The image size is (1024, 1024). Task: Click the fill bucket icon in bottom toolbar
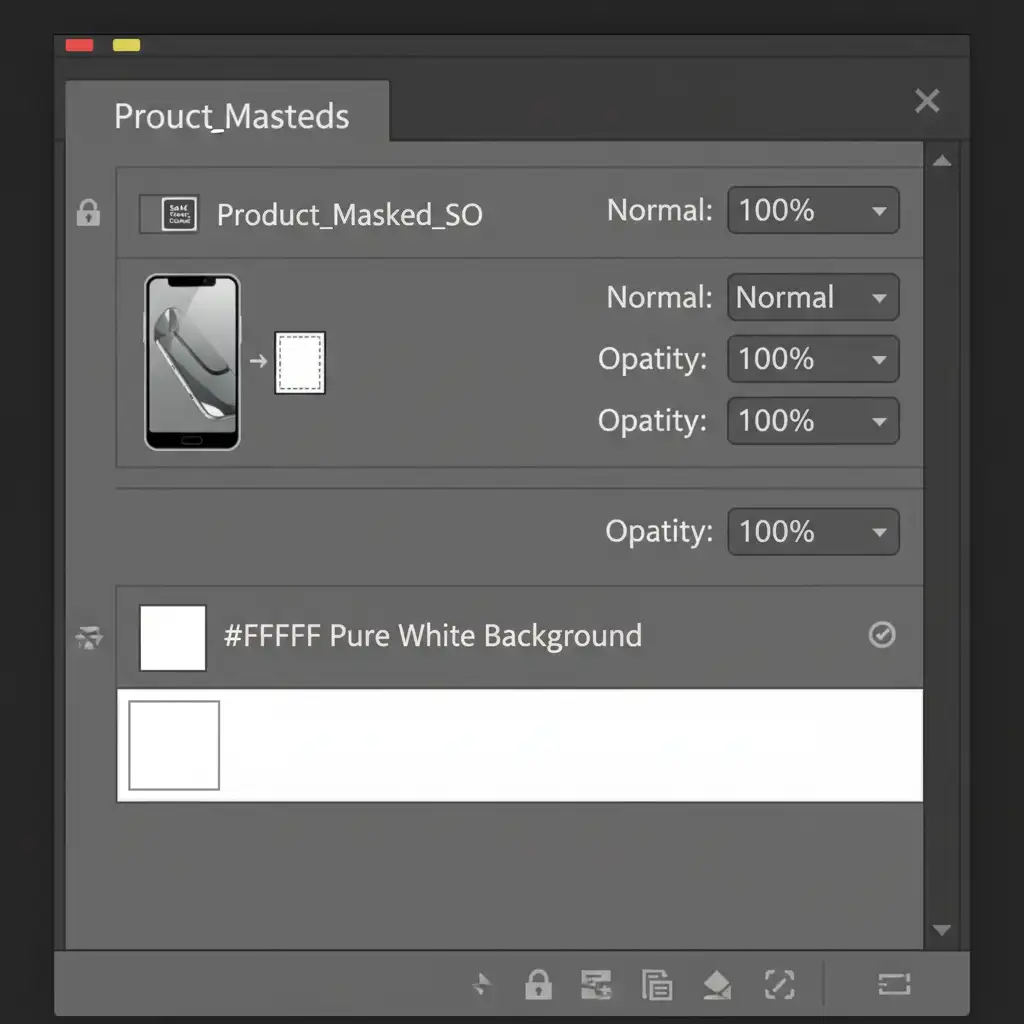pyautogui.click(x=717, y=985)
